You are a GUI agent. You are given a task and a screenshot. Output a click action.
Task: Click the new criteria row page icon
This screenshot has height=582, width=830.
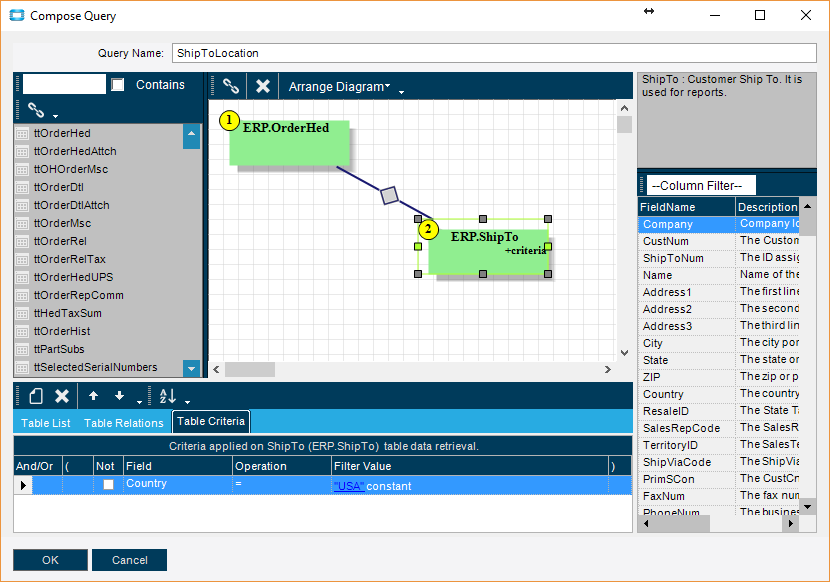pos(34,396)
